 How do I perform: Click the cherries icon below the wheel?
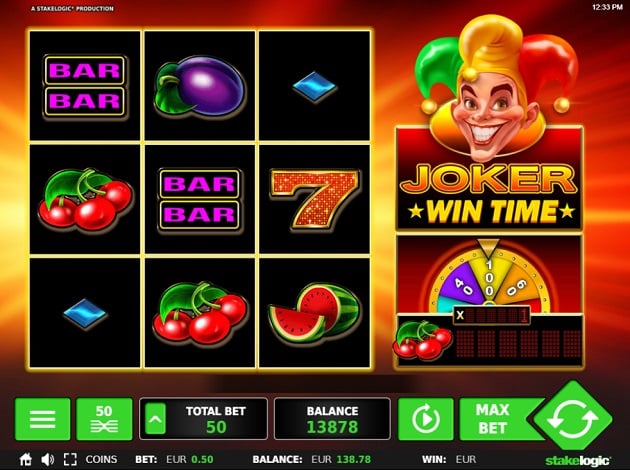click(x=423, y=339)
